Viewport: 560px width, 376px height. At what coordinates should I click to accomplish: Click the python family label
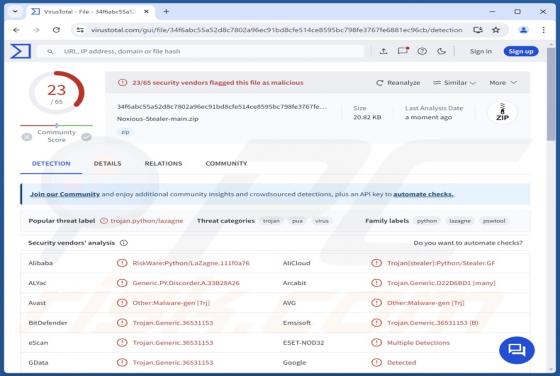click(x=427, y=221)
